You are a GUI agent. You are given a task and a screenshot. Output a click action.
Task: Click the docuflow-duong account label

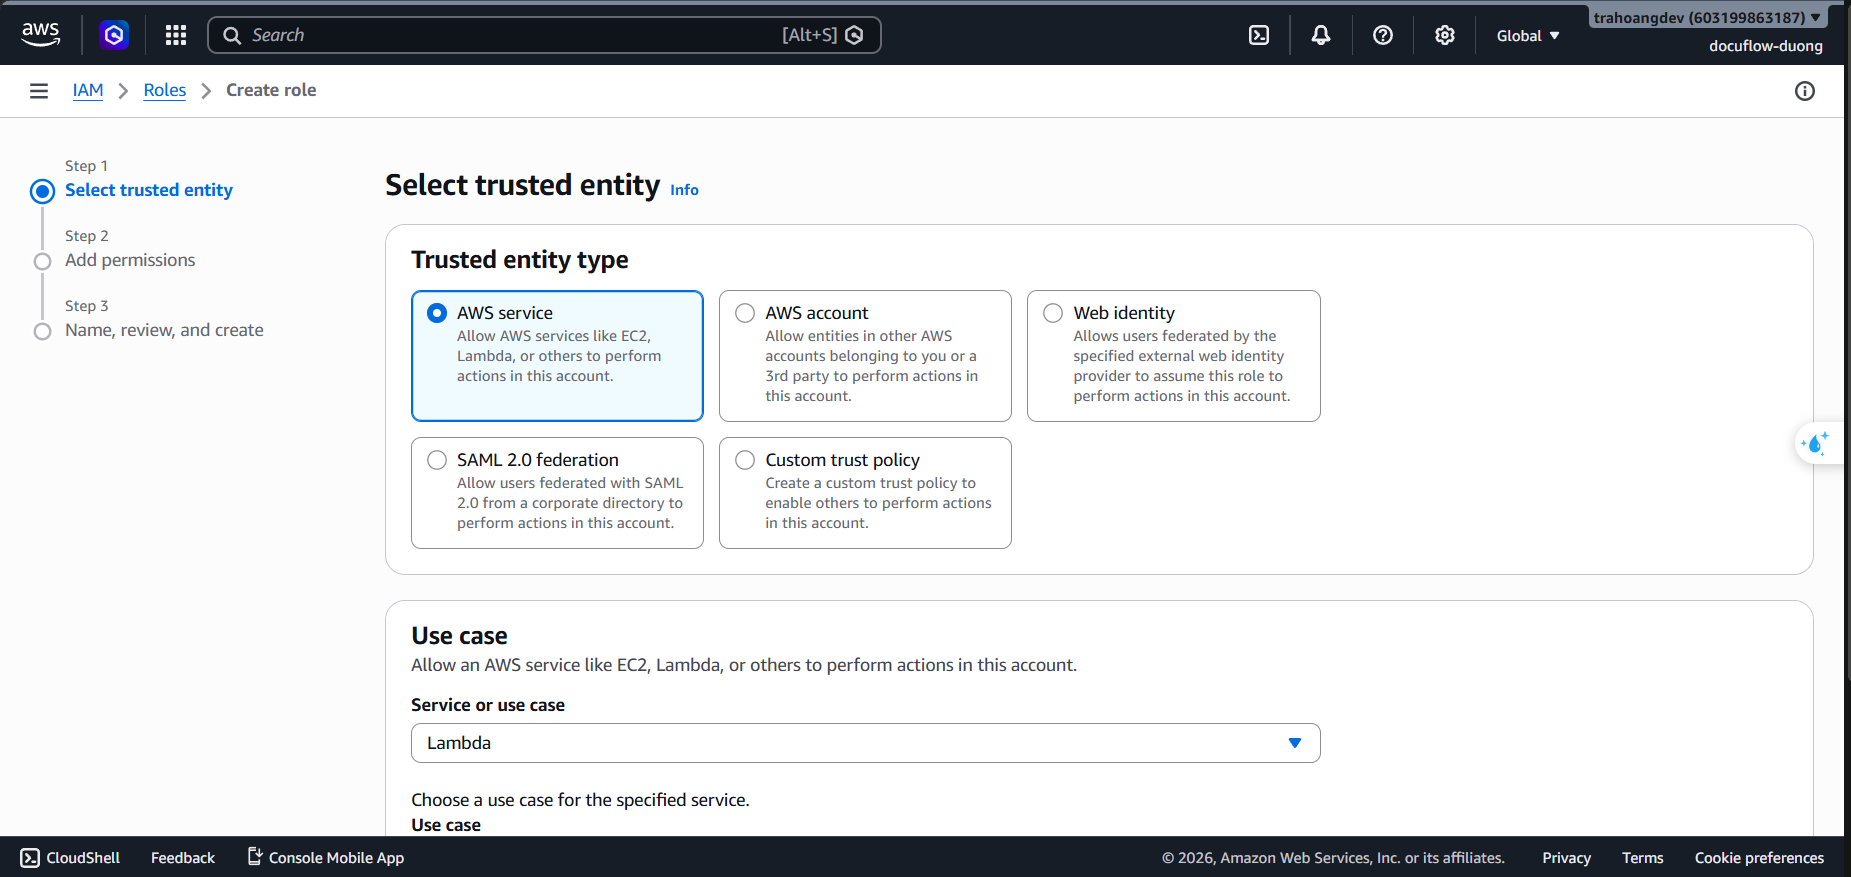click(x=1765, y=46)
